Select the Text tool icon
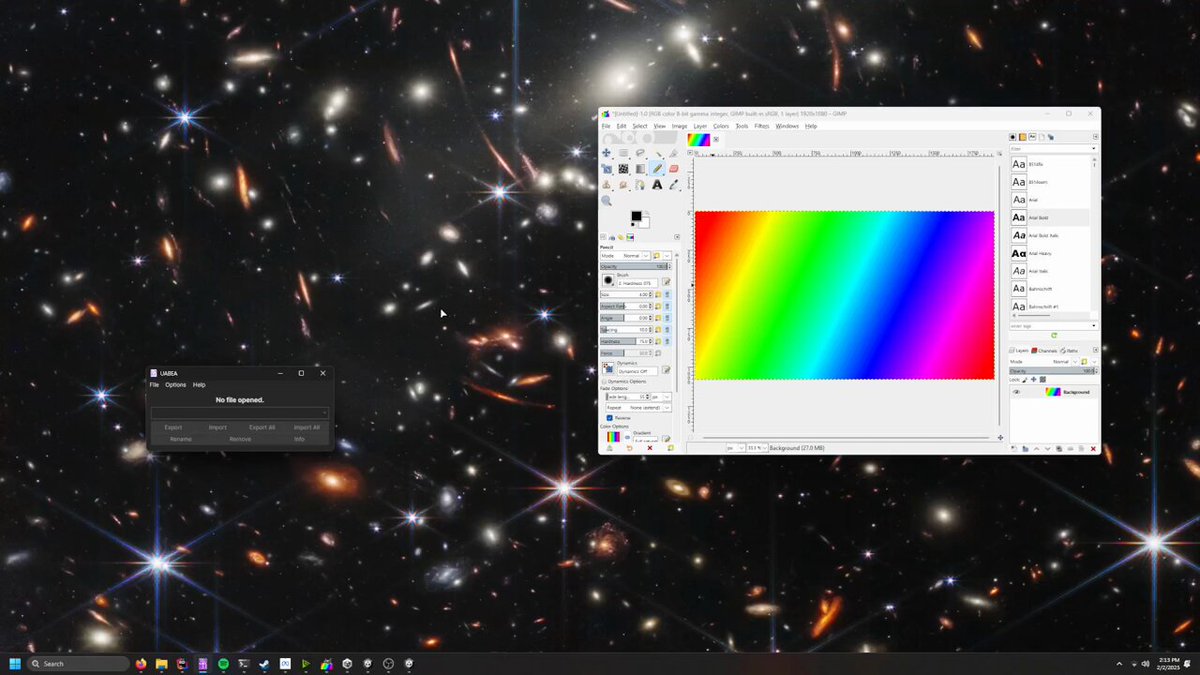Screen dimensions: 1200x675 657,184
